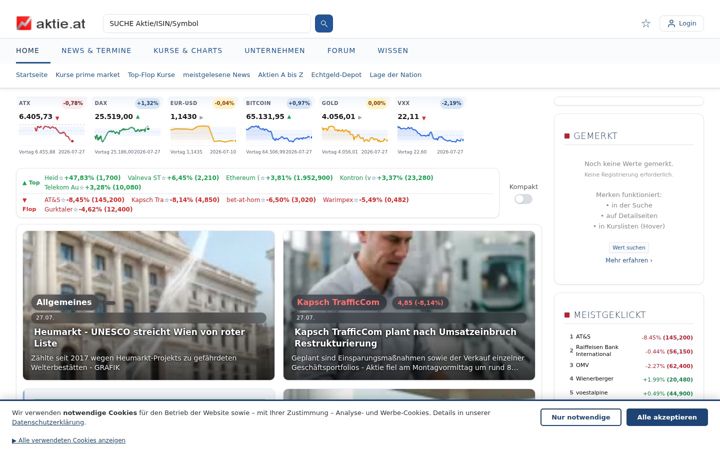Open the GOLD chart sparkline
Image resolution: width=720 pixels, height=450 pixels.
pos(354,134)
